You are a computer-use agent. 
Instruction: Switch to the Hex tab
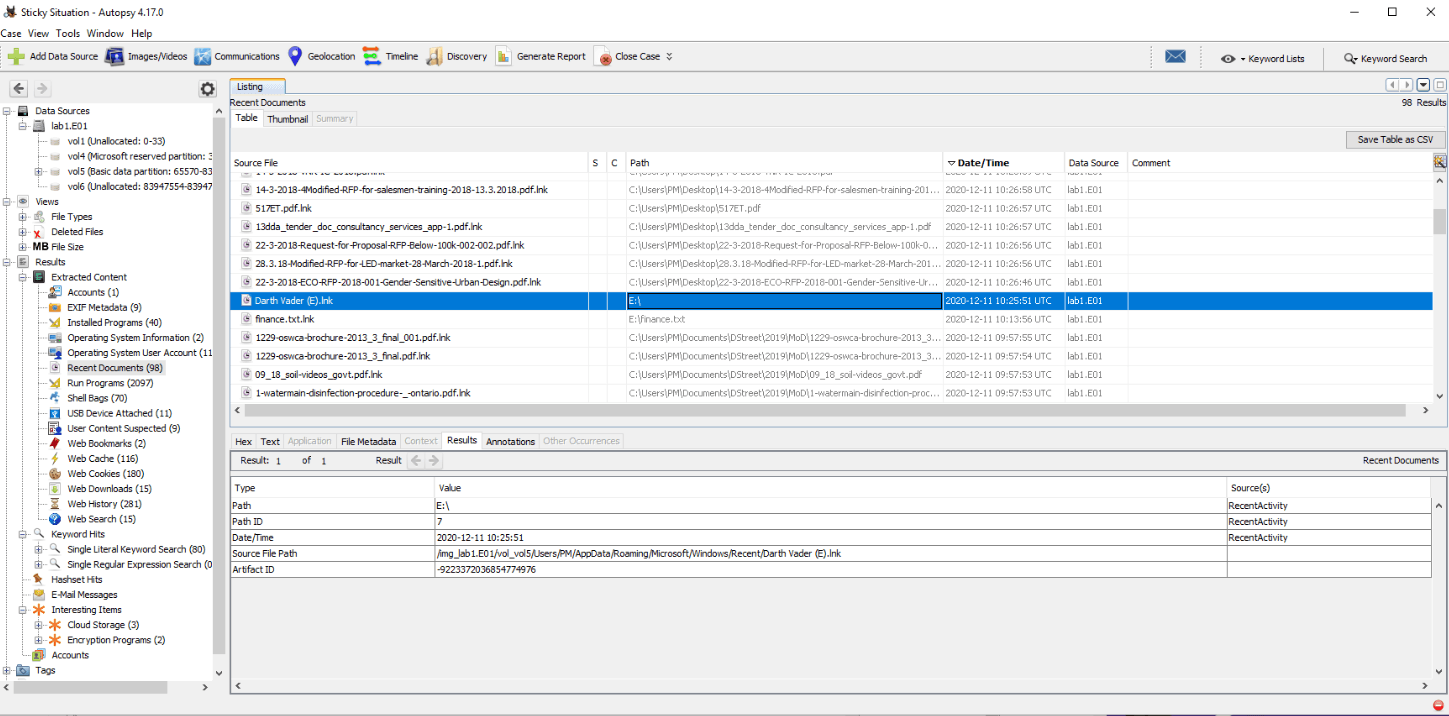click(243, 441)
